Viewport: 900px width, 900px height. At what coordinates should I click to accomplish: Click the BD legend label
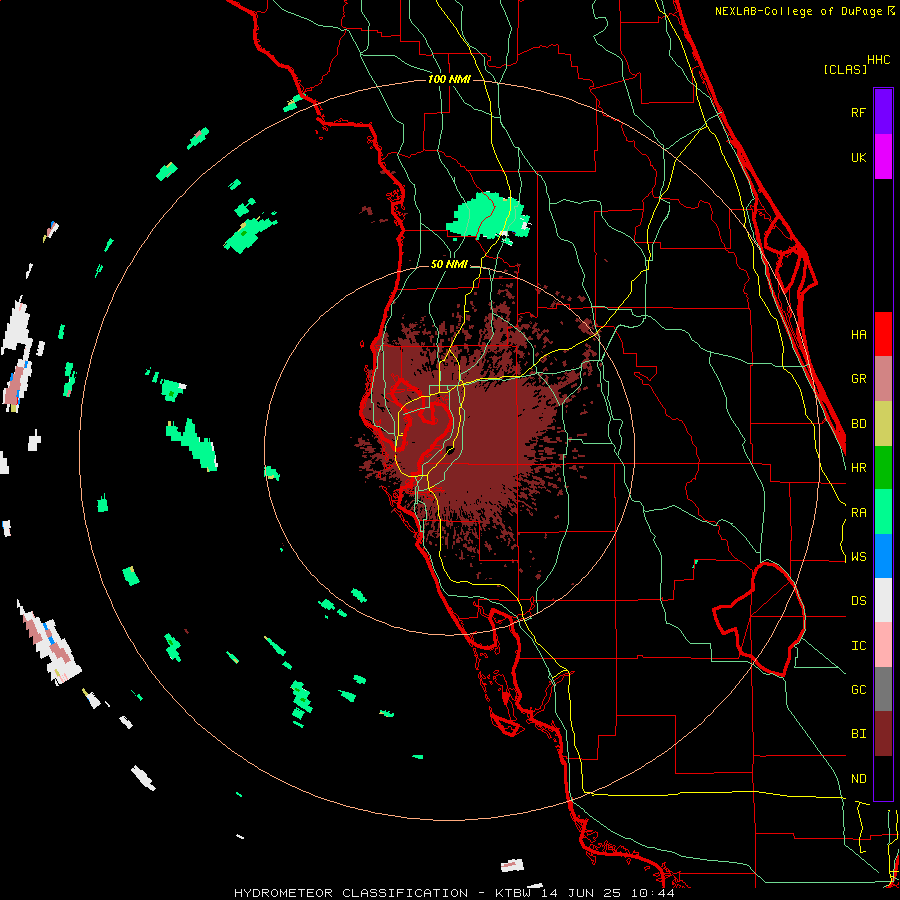point(858,424)
